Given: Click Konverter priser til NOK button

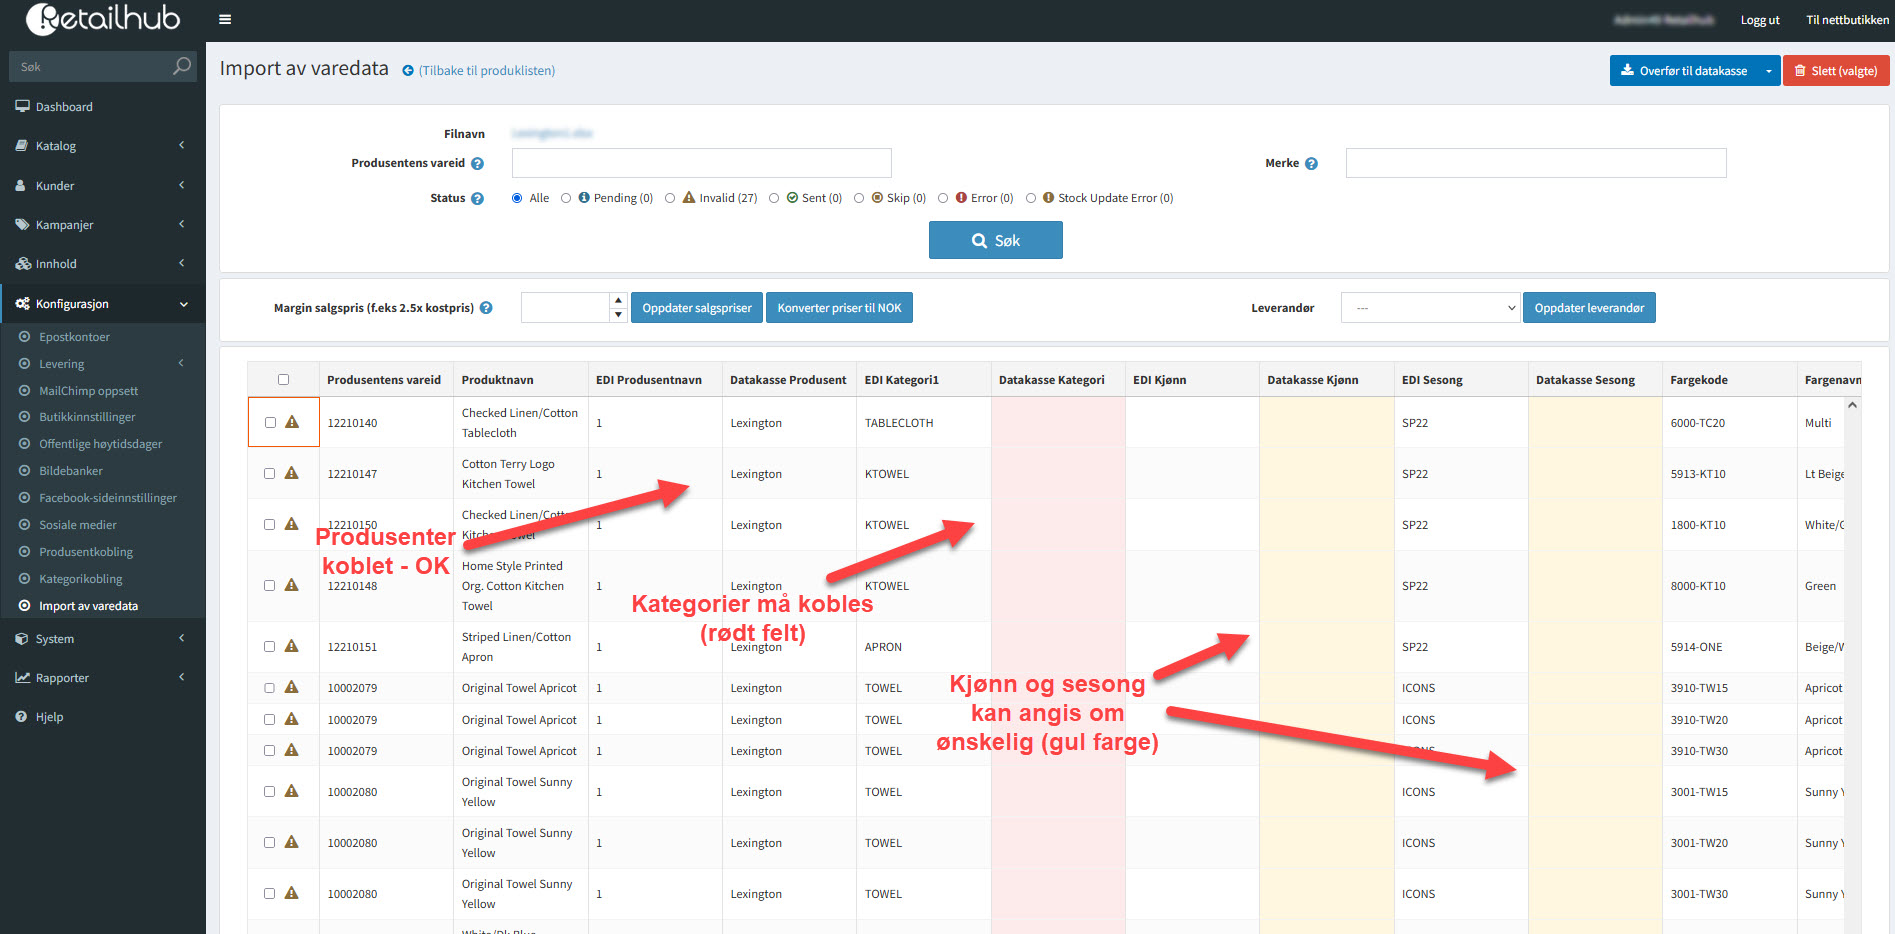Looking at the screenshot, I should (839, 308).
